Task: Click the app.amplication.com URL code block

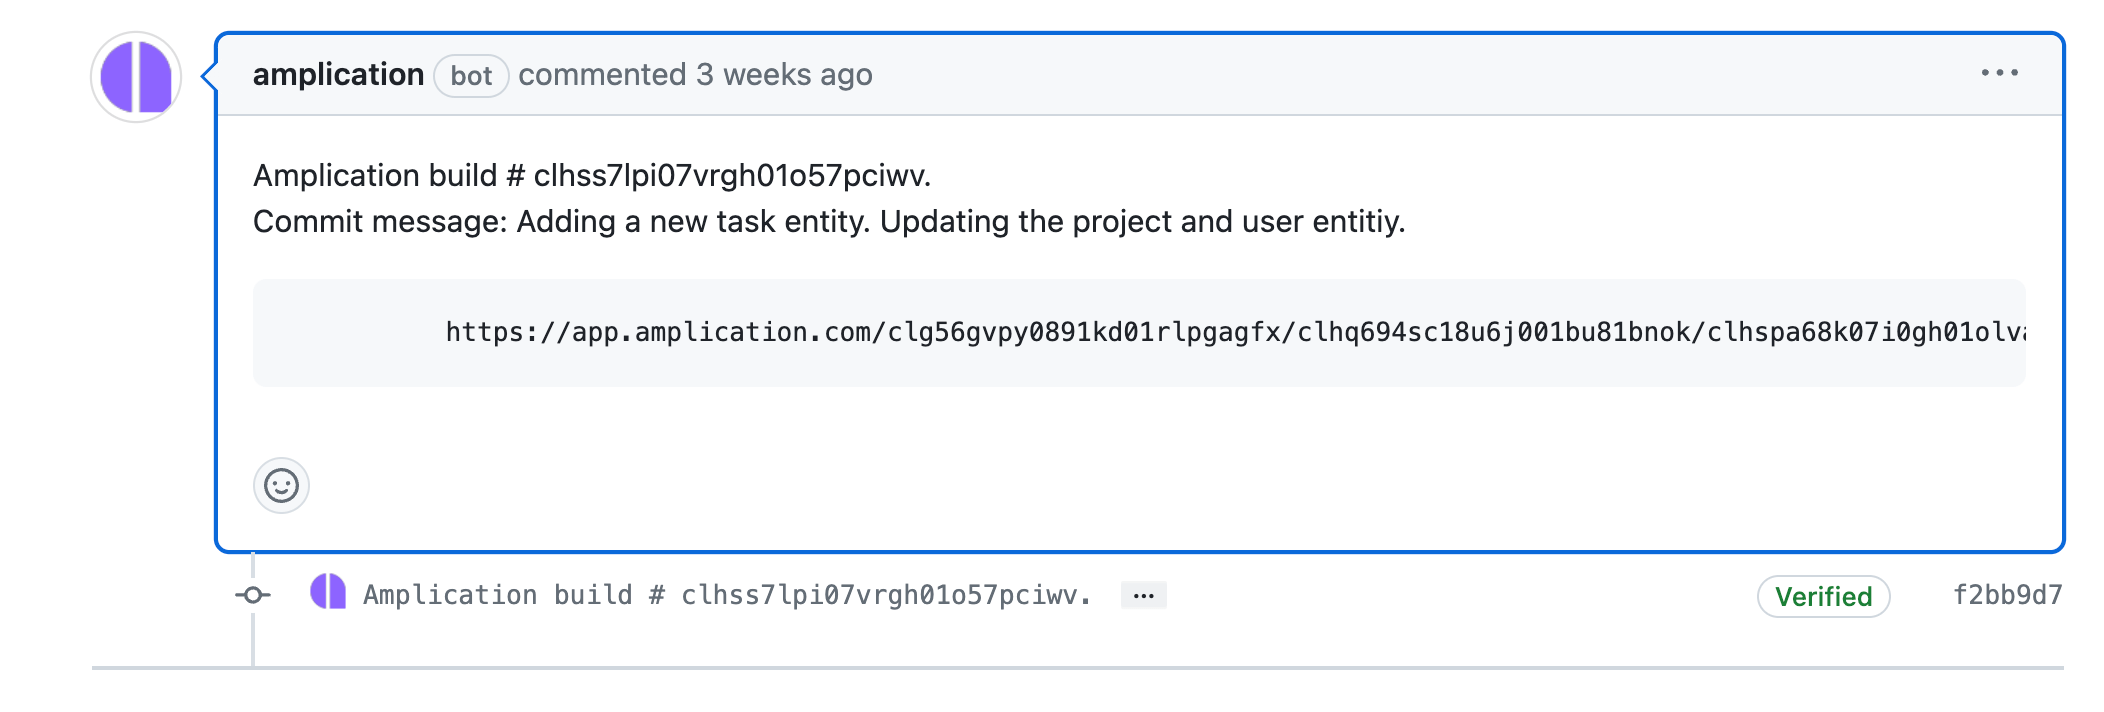Action: pos(1138,333)
